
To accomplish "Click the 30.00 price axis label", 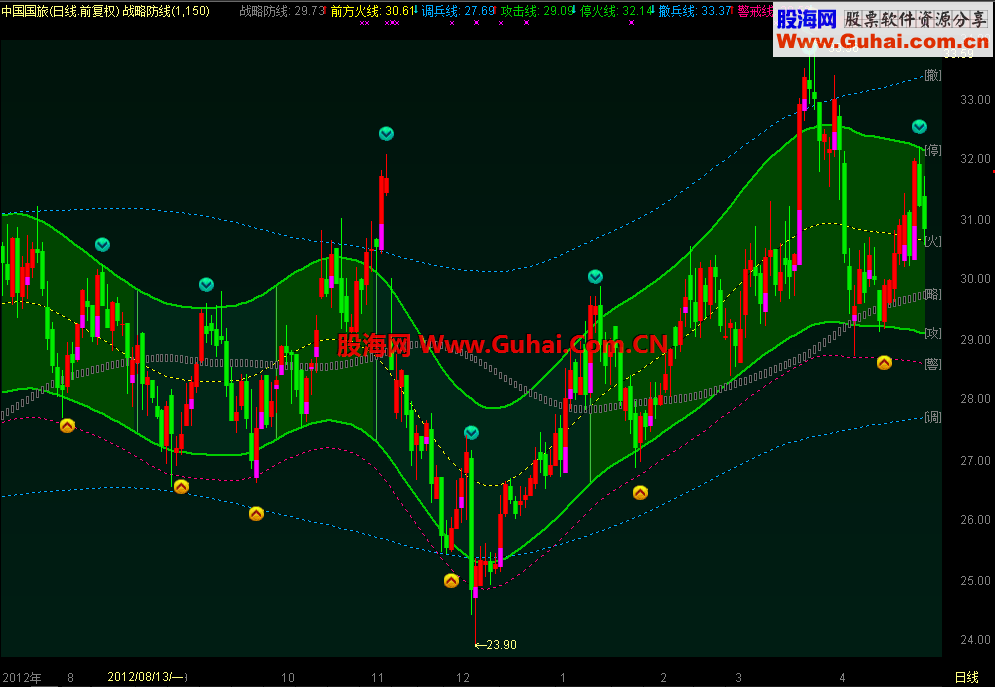I will [x=975, y=278].
